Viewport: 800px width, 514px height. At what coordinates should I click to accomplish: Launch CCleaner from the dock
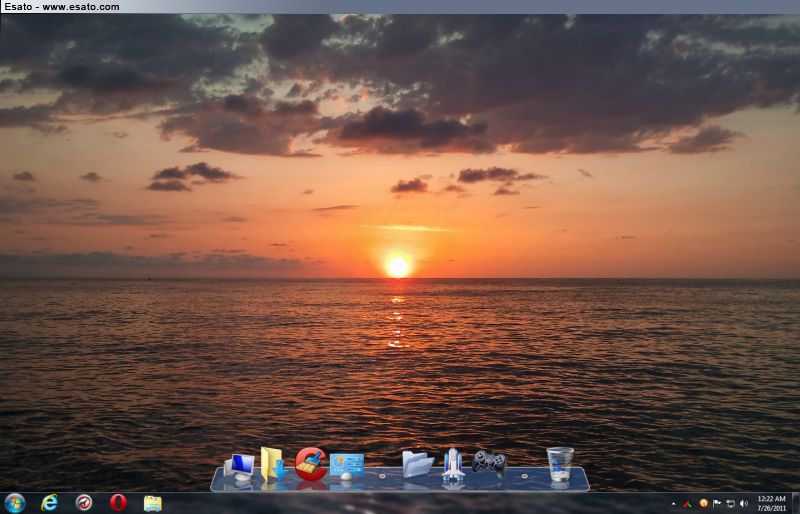click(x=310, y=464)
